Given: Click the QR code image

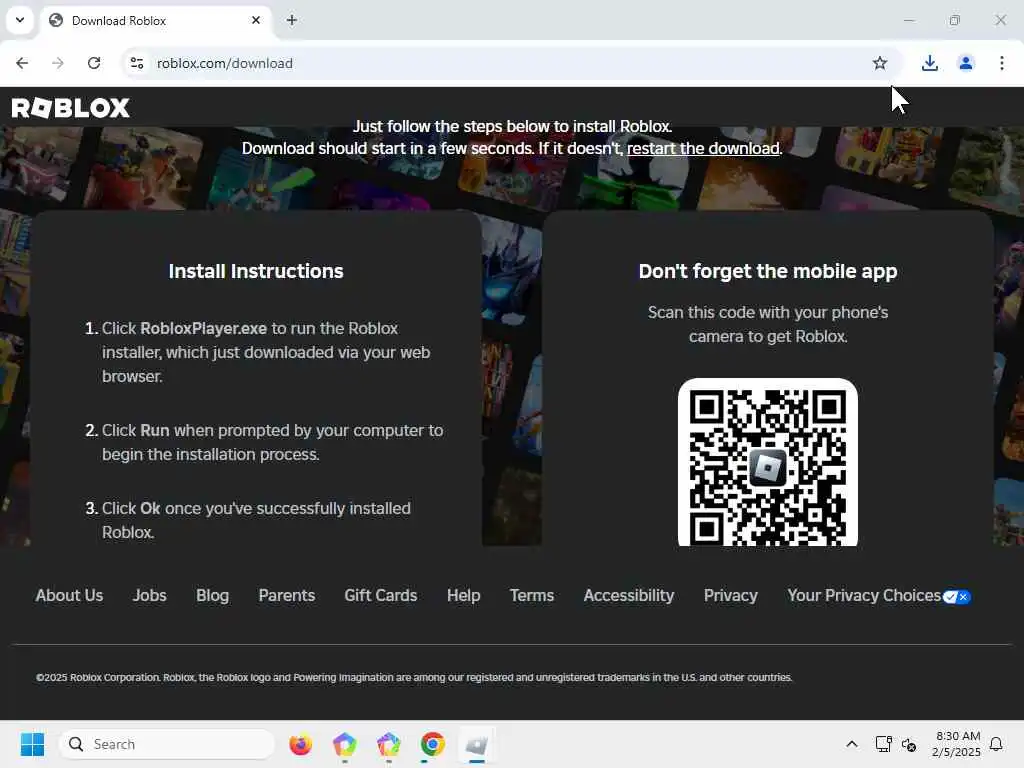Looking at the screenshot, I should click(x=767, y=462).
